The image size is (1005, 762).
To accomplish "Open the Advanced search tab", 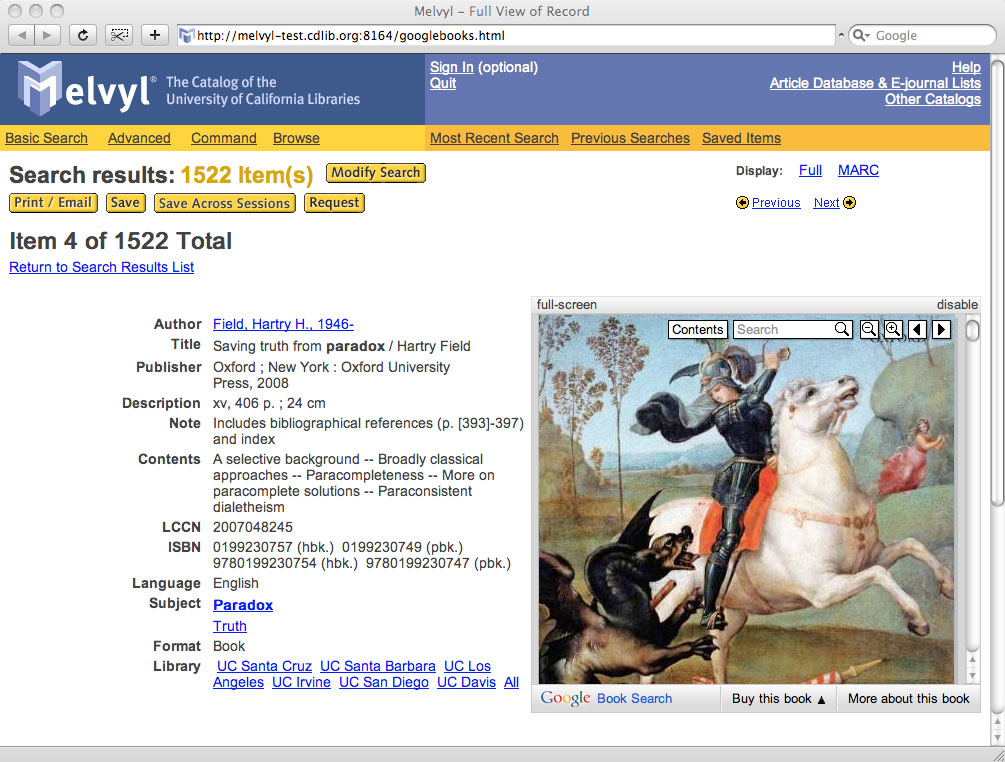I will coord(139,138).
